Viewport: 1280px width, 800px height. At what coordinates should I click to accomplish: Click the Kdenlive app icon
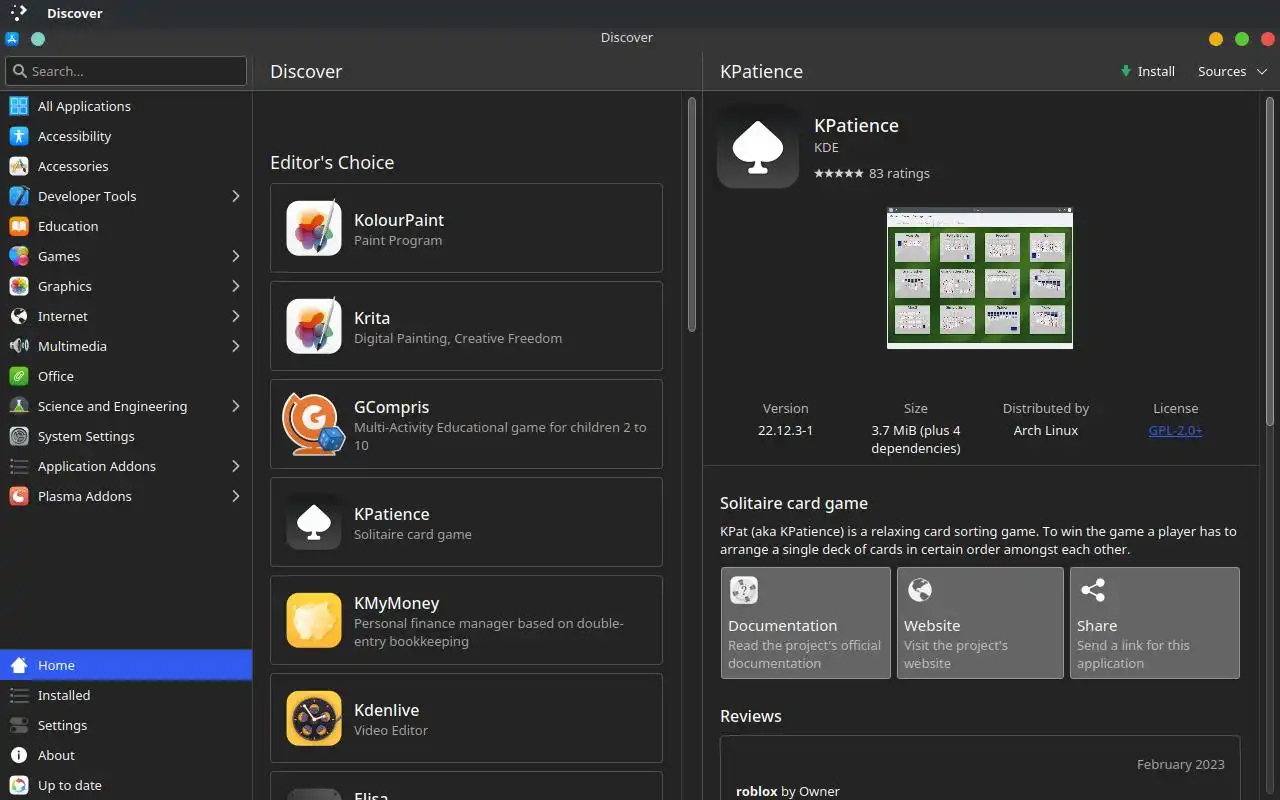pos(314,718)
